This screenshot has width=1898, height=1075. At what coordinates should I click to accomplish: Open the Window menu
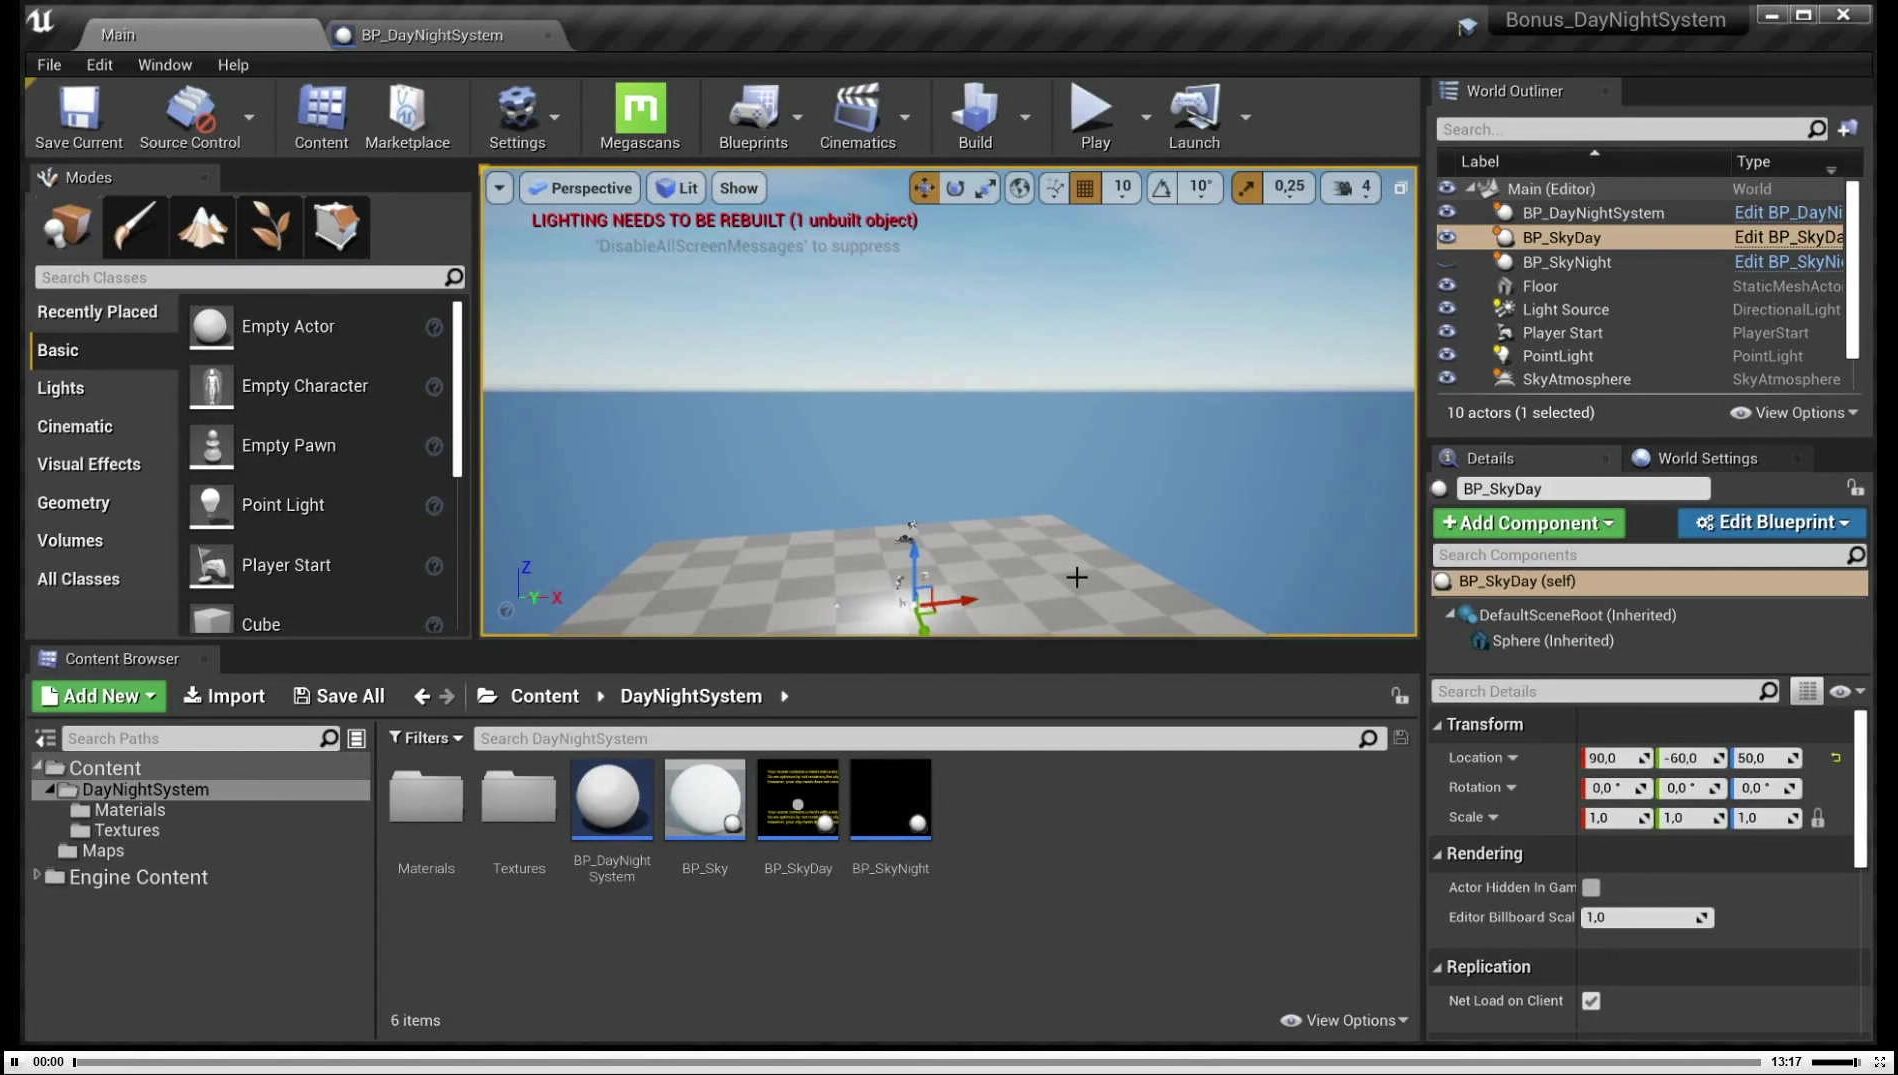(x=164, y=65)
